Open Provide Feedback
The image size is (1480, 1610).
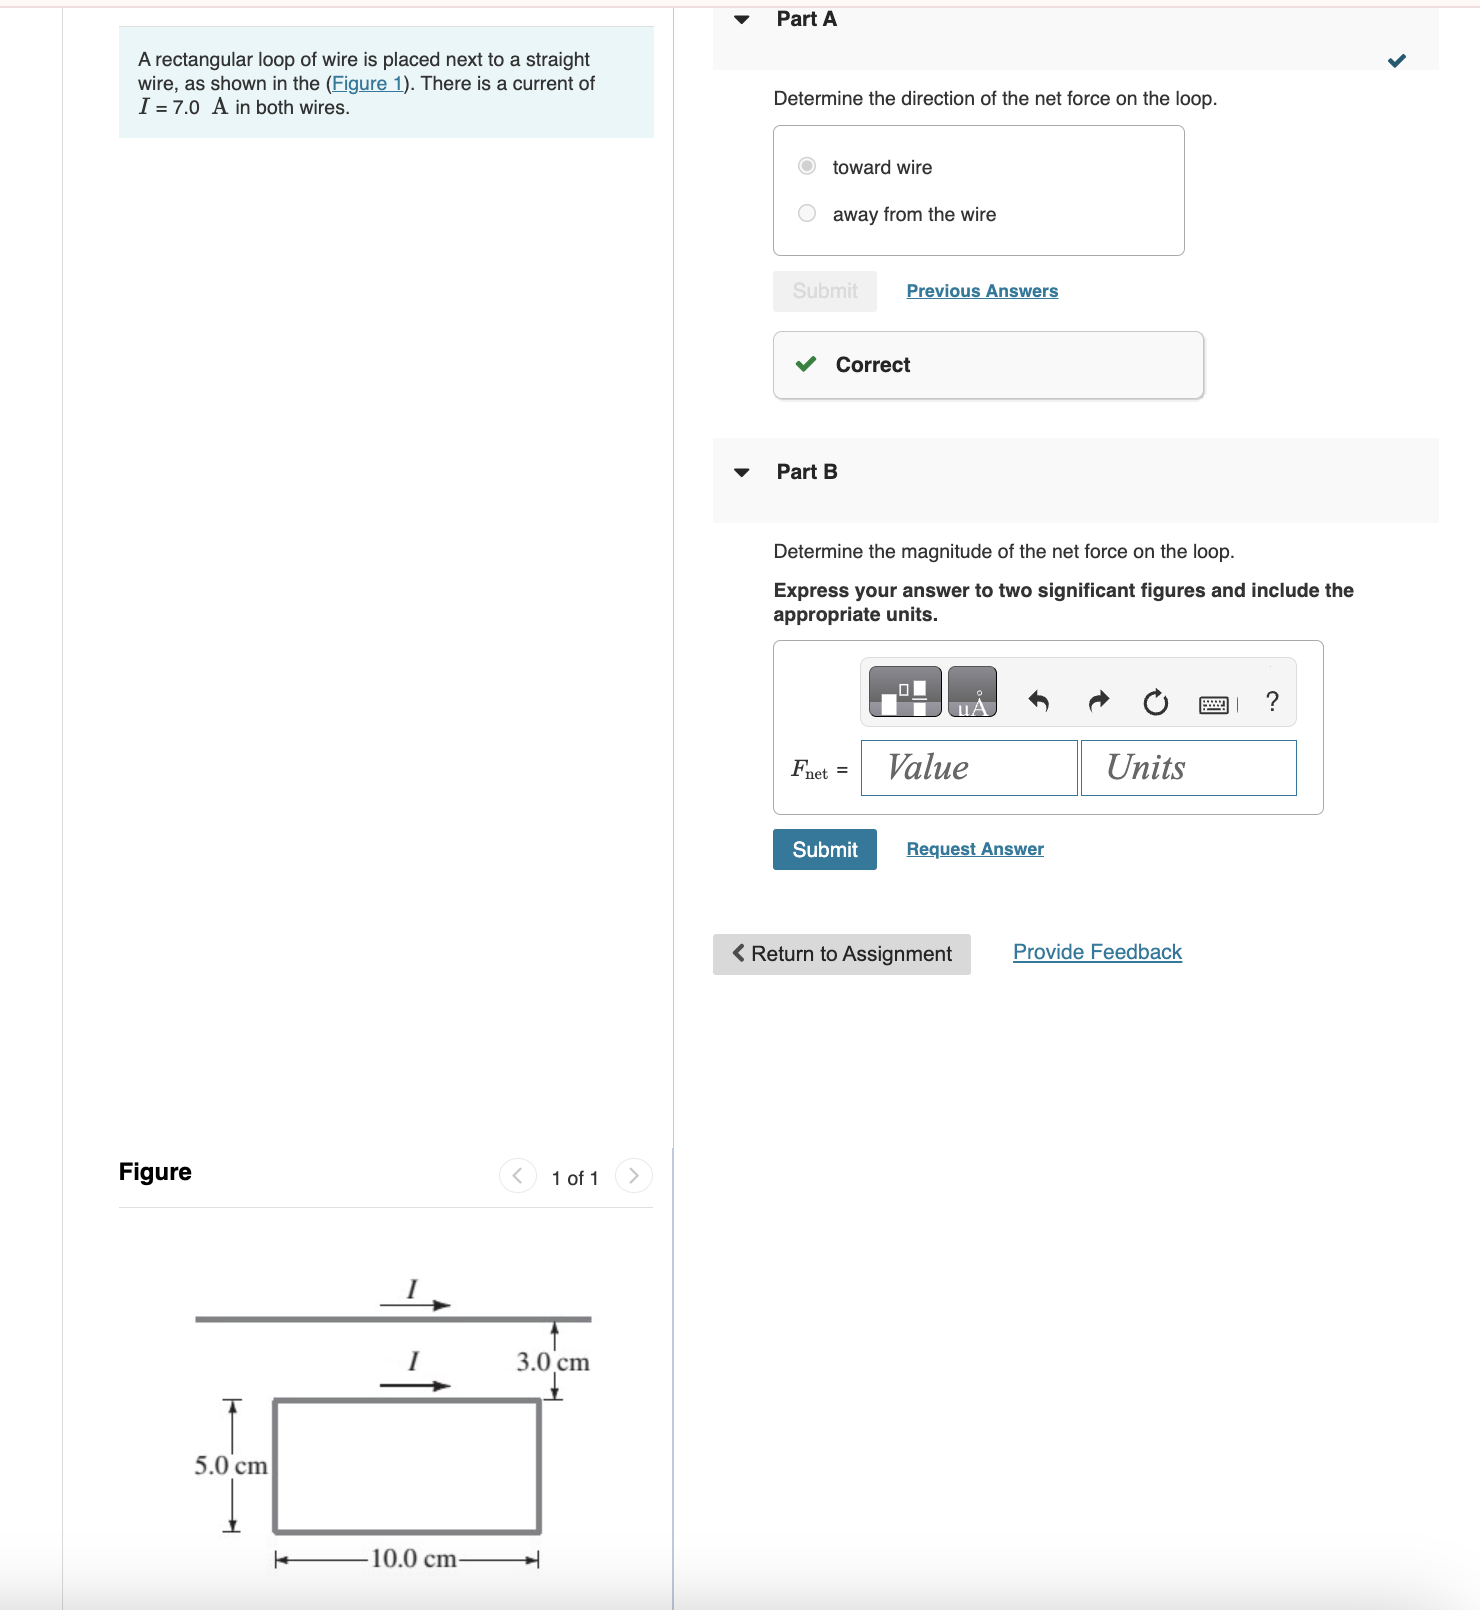click(x=1096, y=951)
